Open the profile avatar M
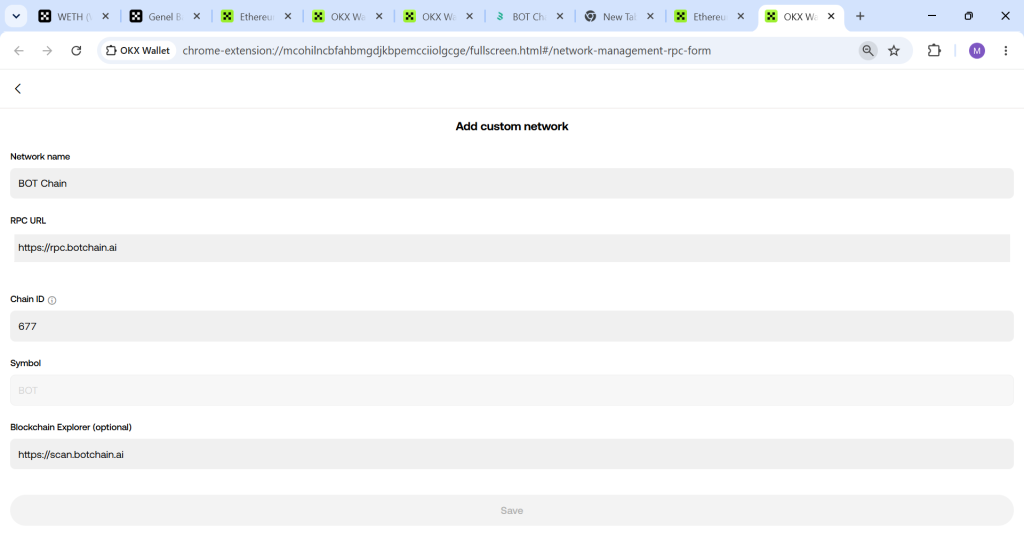1024x538 pixels. click(977, 50)
